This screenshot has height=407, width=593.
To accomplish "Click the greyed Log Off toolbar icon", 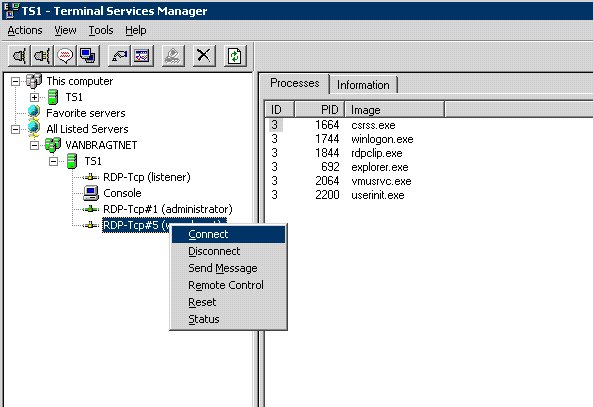I will (173, 56).
